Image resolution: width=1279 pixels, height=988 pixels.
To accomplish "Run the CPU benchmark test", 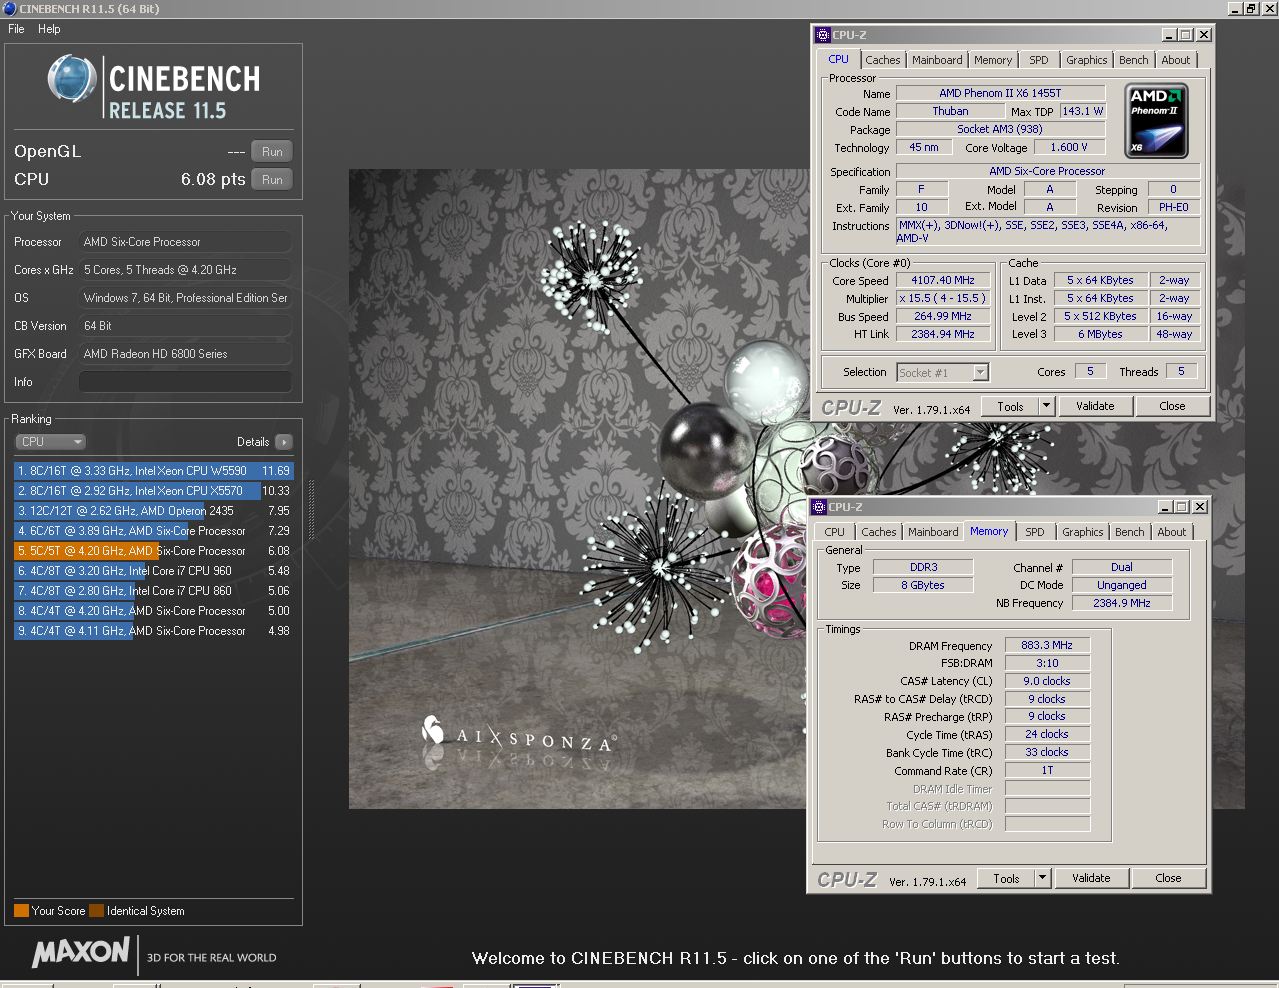I will [272, 180].
